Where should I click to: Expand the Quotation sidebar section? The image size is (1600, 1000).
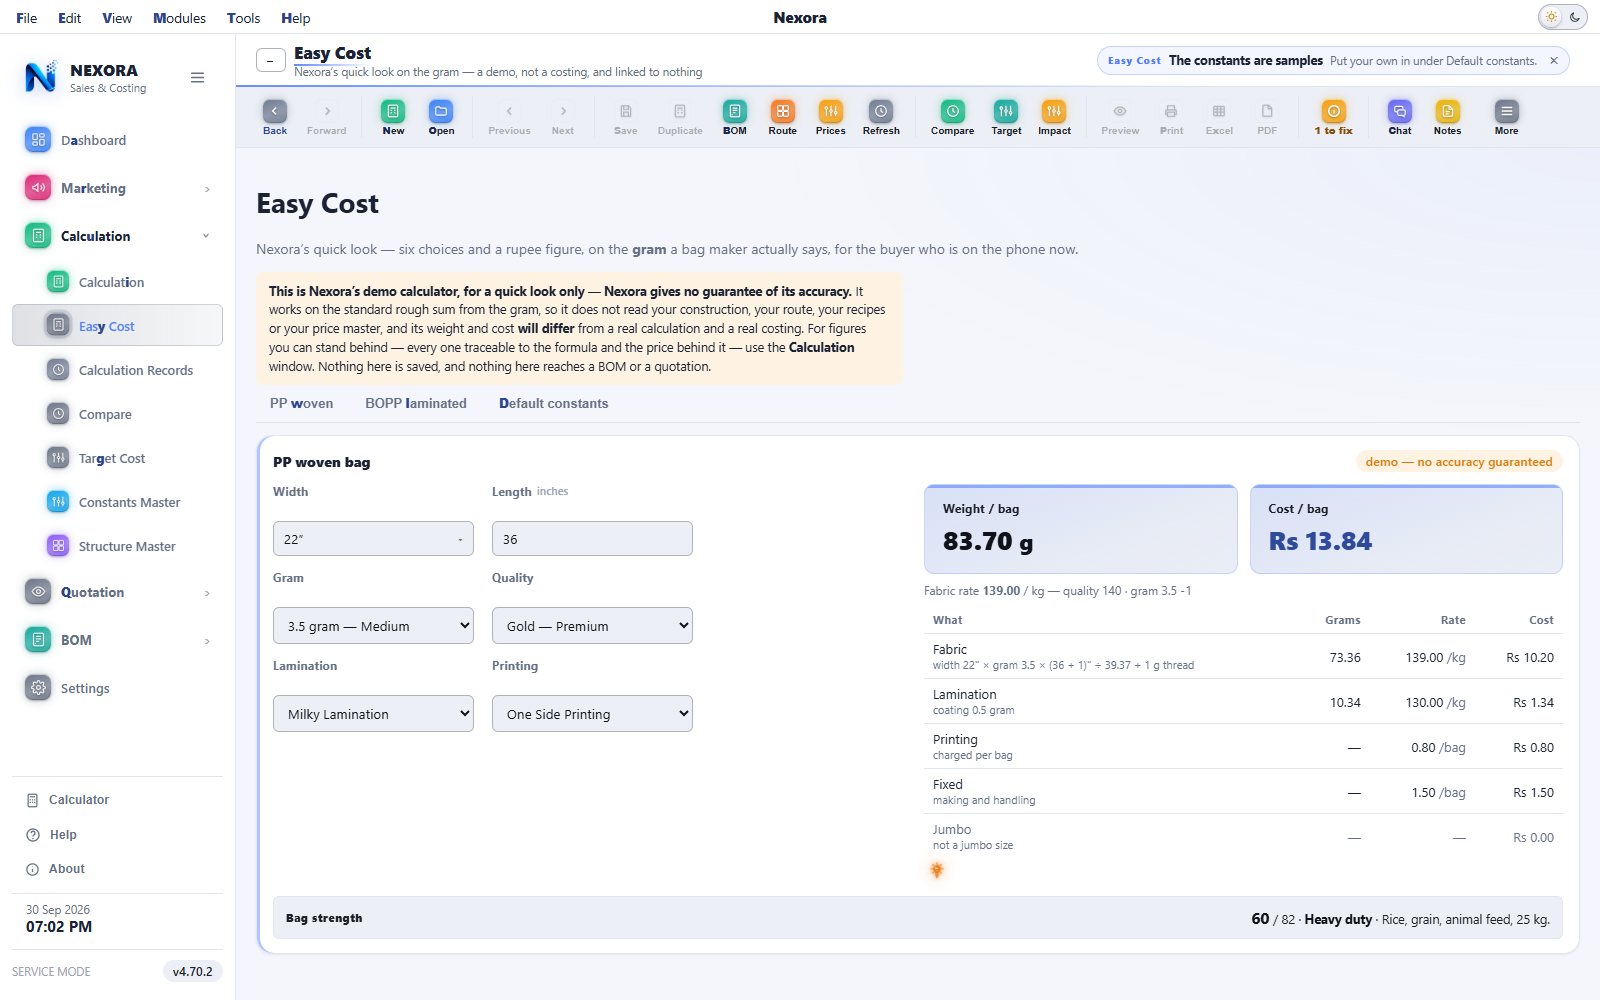117,592
